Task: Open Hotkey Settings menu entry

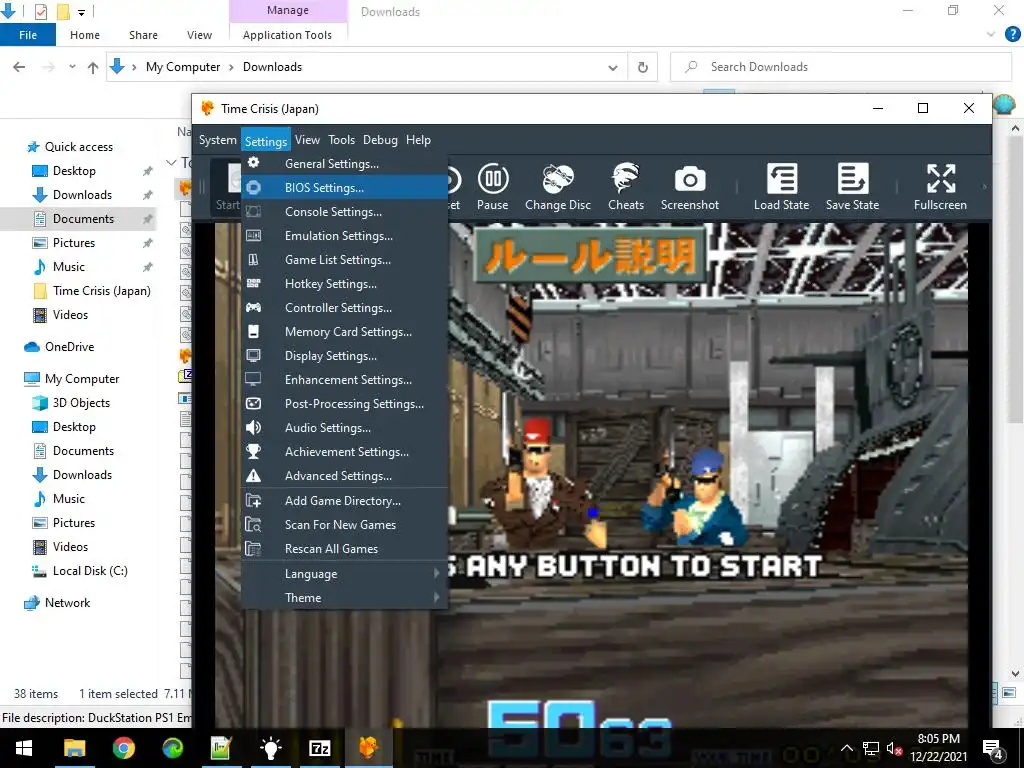Action: [345, 284]
